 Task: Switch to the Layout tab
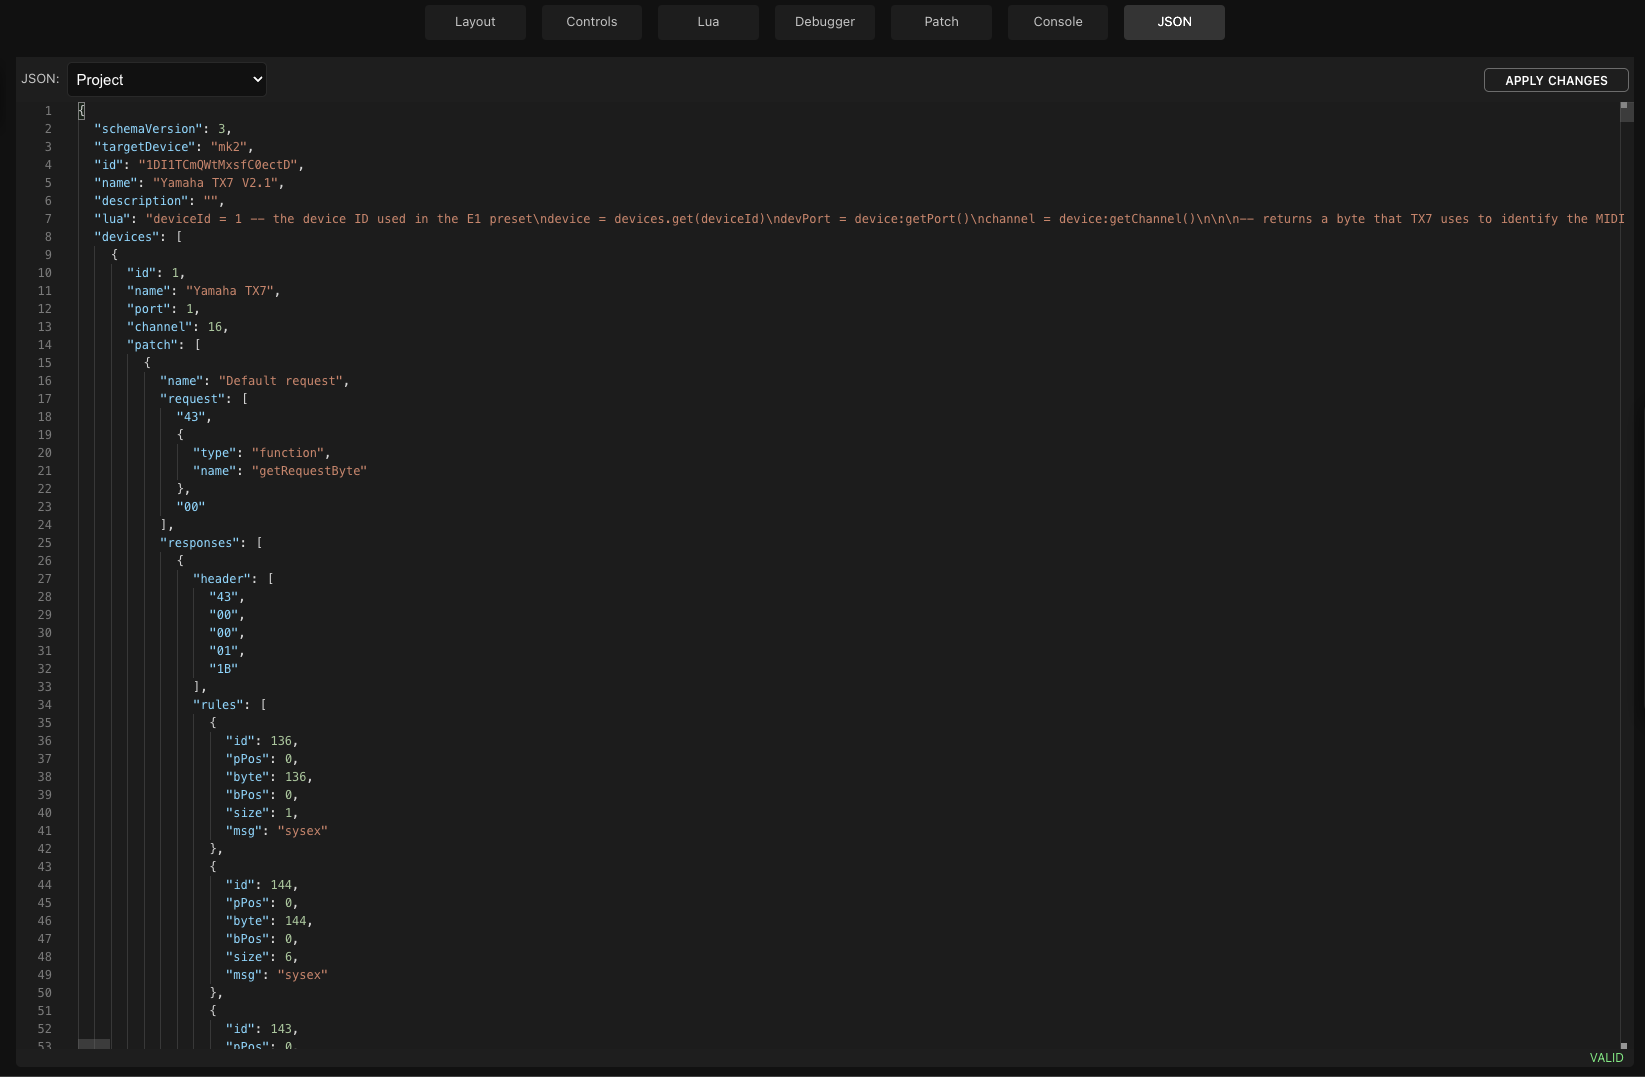point(475,21)
